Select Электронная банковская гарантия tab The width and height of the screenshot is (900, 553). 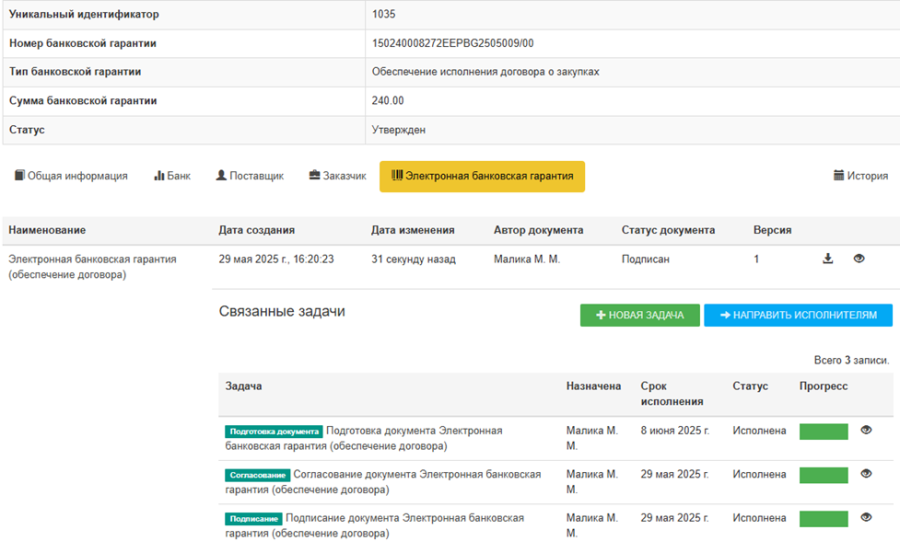click(x=482, y=176)
